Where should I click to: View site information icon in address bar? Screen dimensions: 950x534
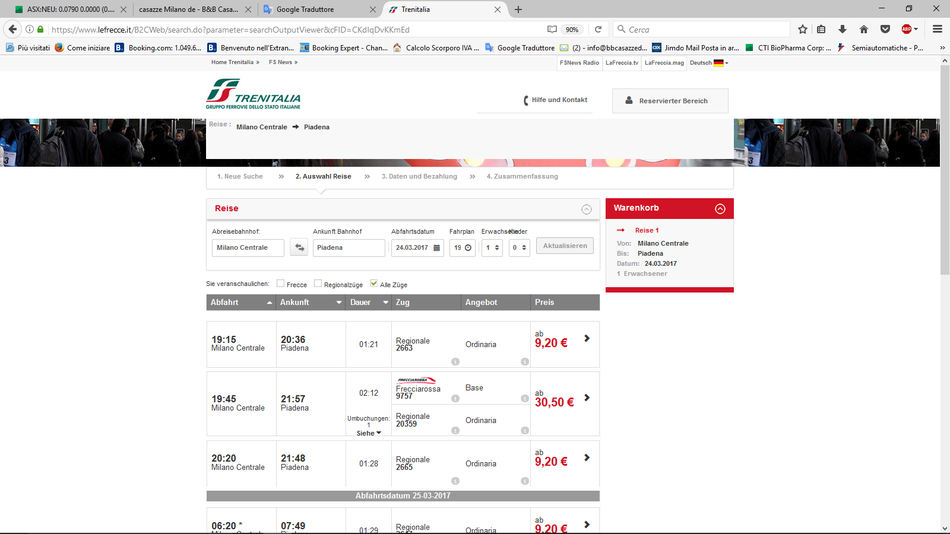(x=29, y=29)
